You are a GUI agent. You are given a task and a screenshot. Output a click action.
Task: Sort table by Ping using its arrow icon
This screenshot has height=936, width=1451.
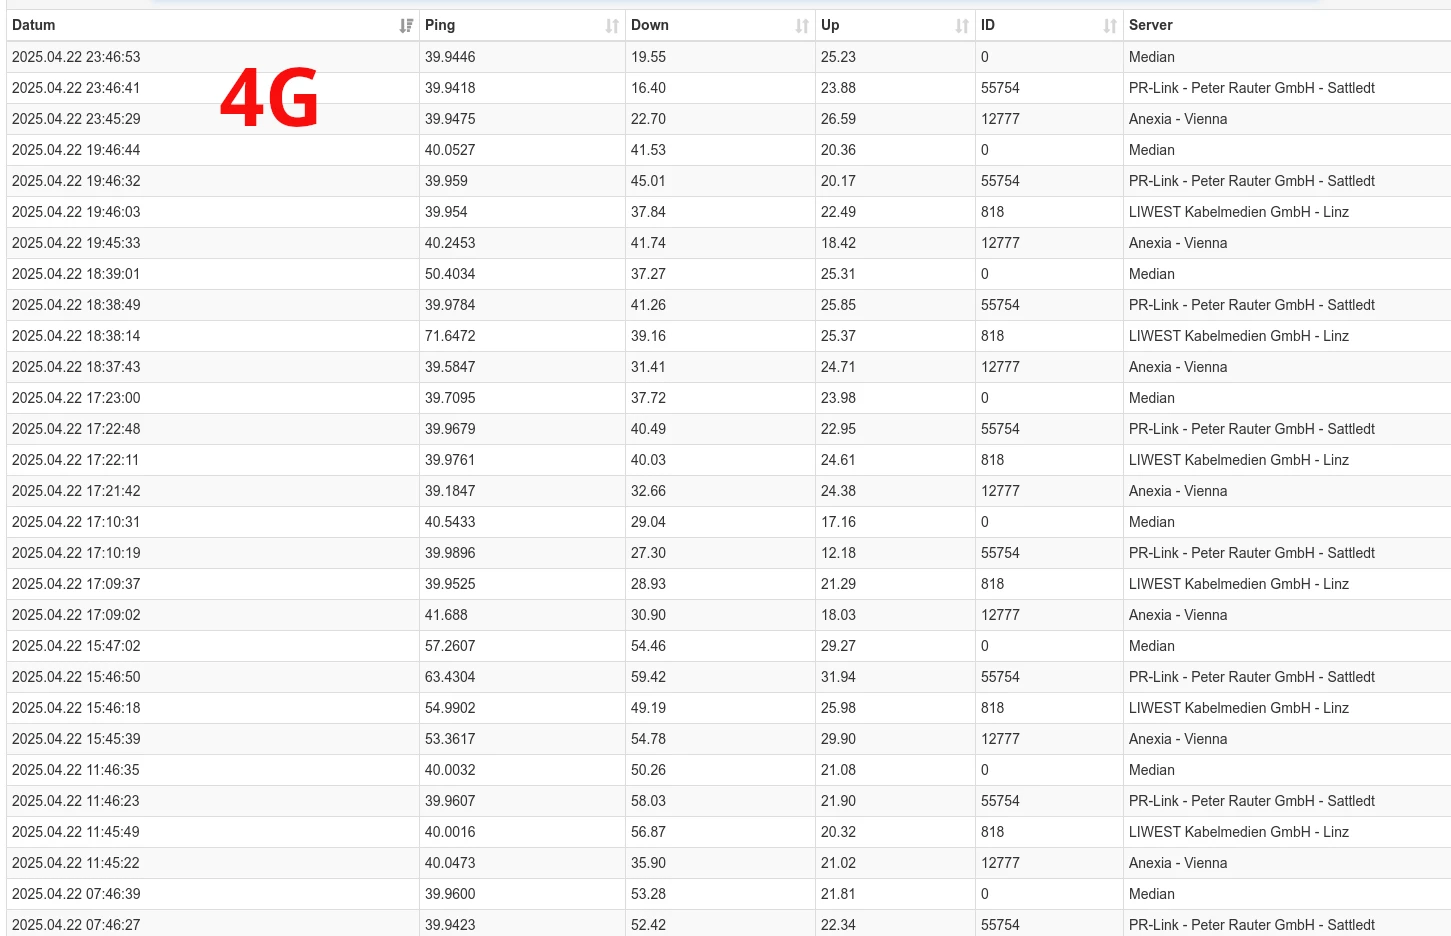(612, 26)
